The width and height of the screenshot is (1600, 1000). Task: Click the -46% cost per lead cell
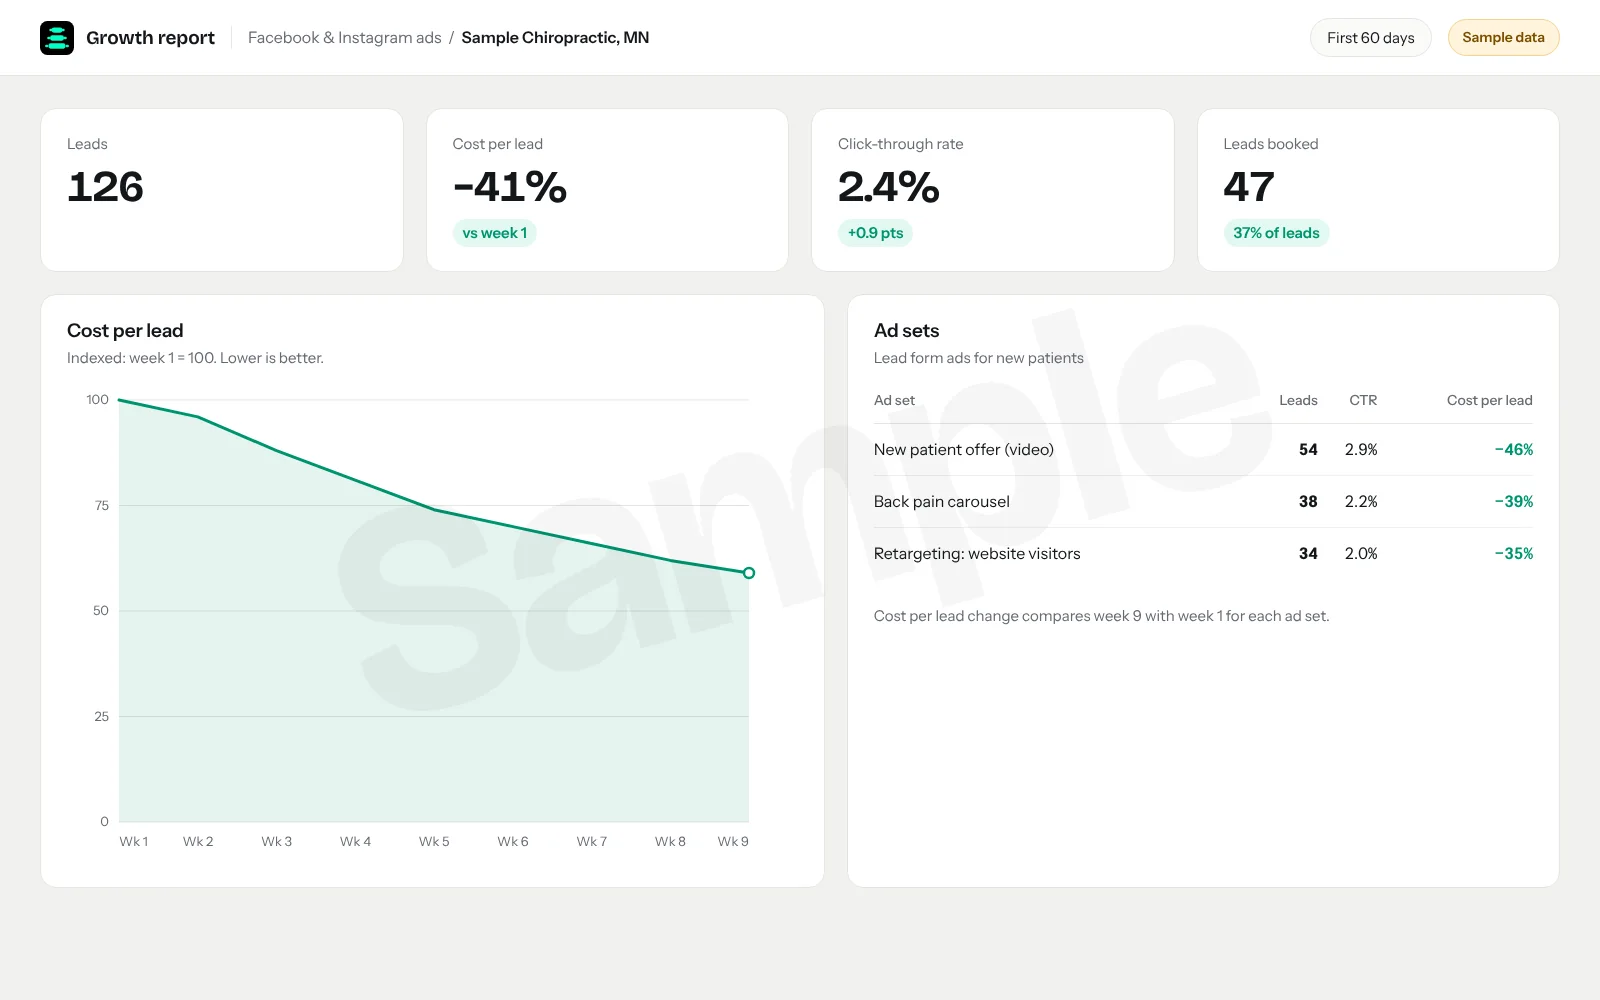tap(1514, 450)
